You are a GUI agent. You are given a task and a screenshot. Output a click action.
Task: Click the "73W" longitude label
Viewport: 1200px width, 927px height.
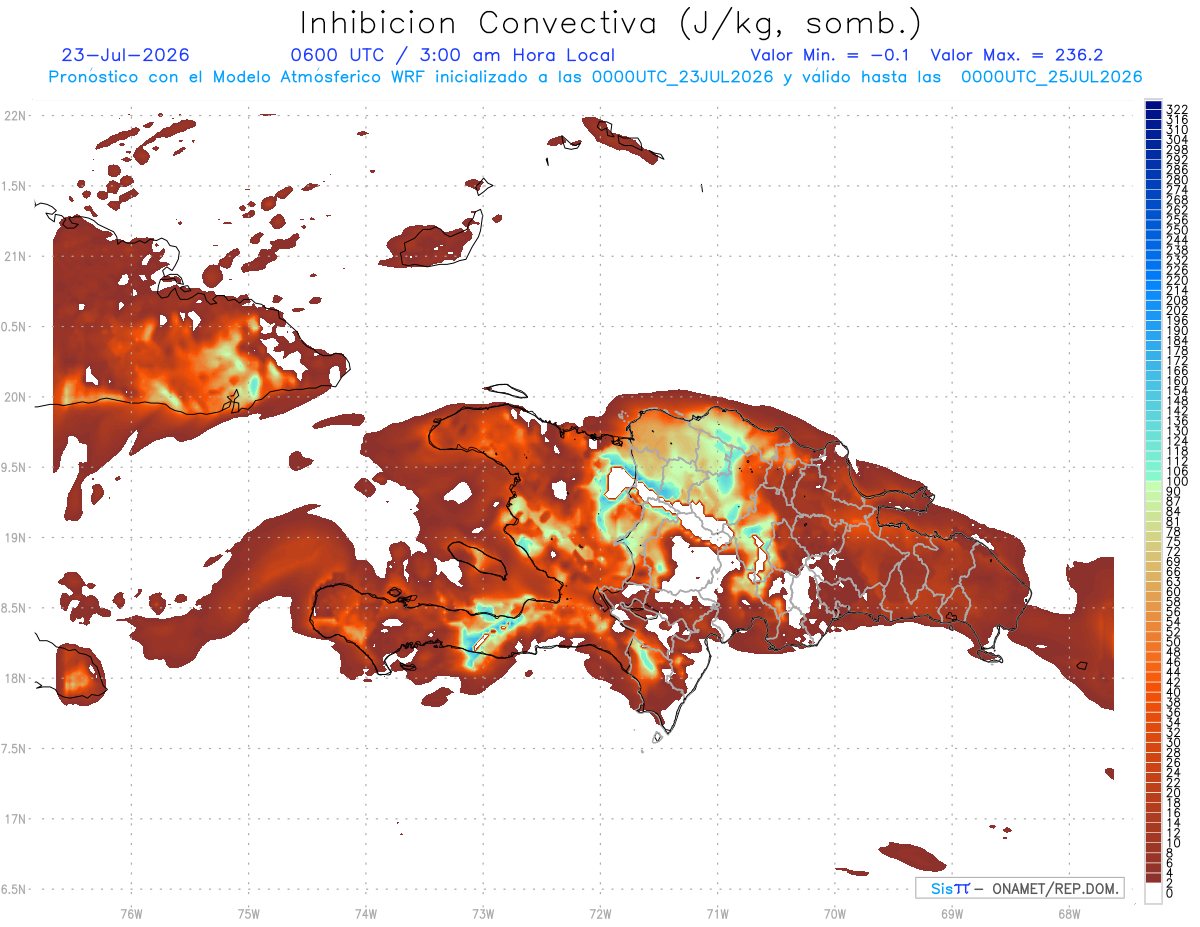click(483, 913)
